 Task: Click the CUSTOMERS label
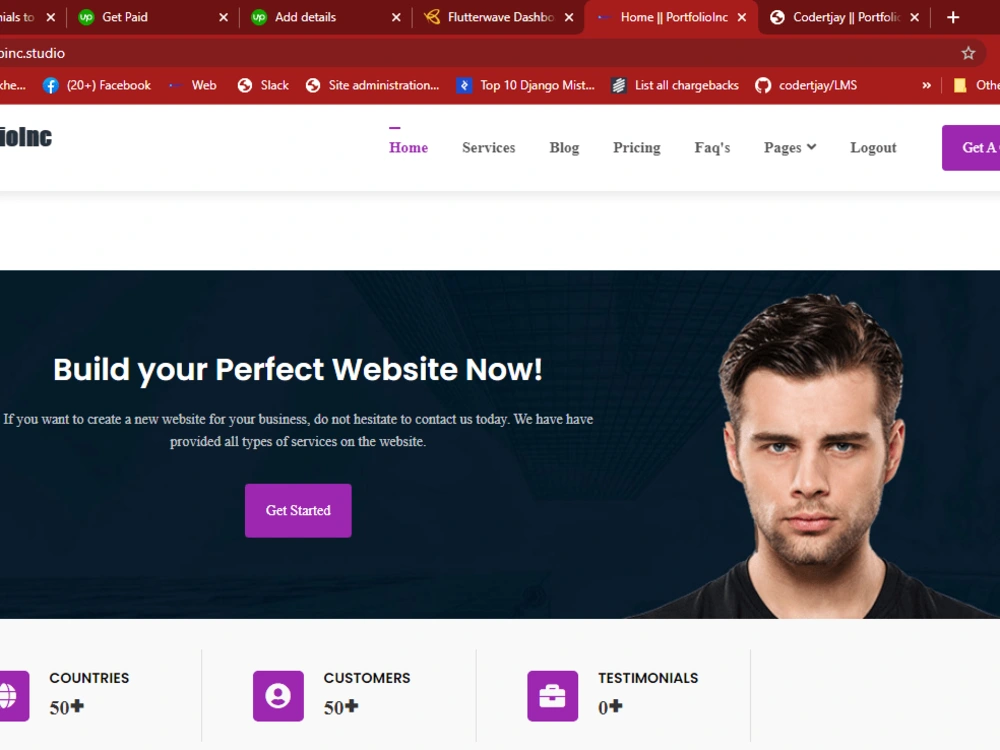coord(367,678)
